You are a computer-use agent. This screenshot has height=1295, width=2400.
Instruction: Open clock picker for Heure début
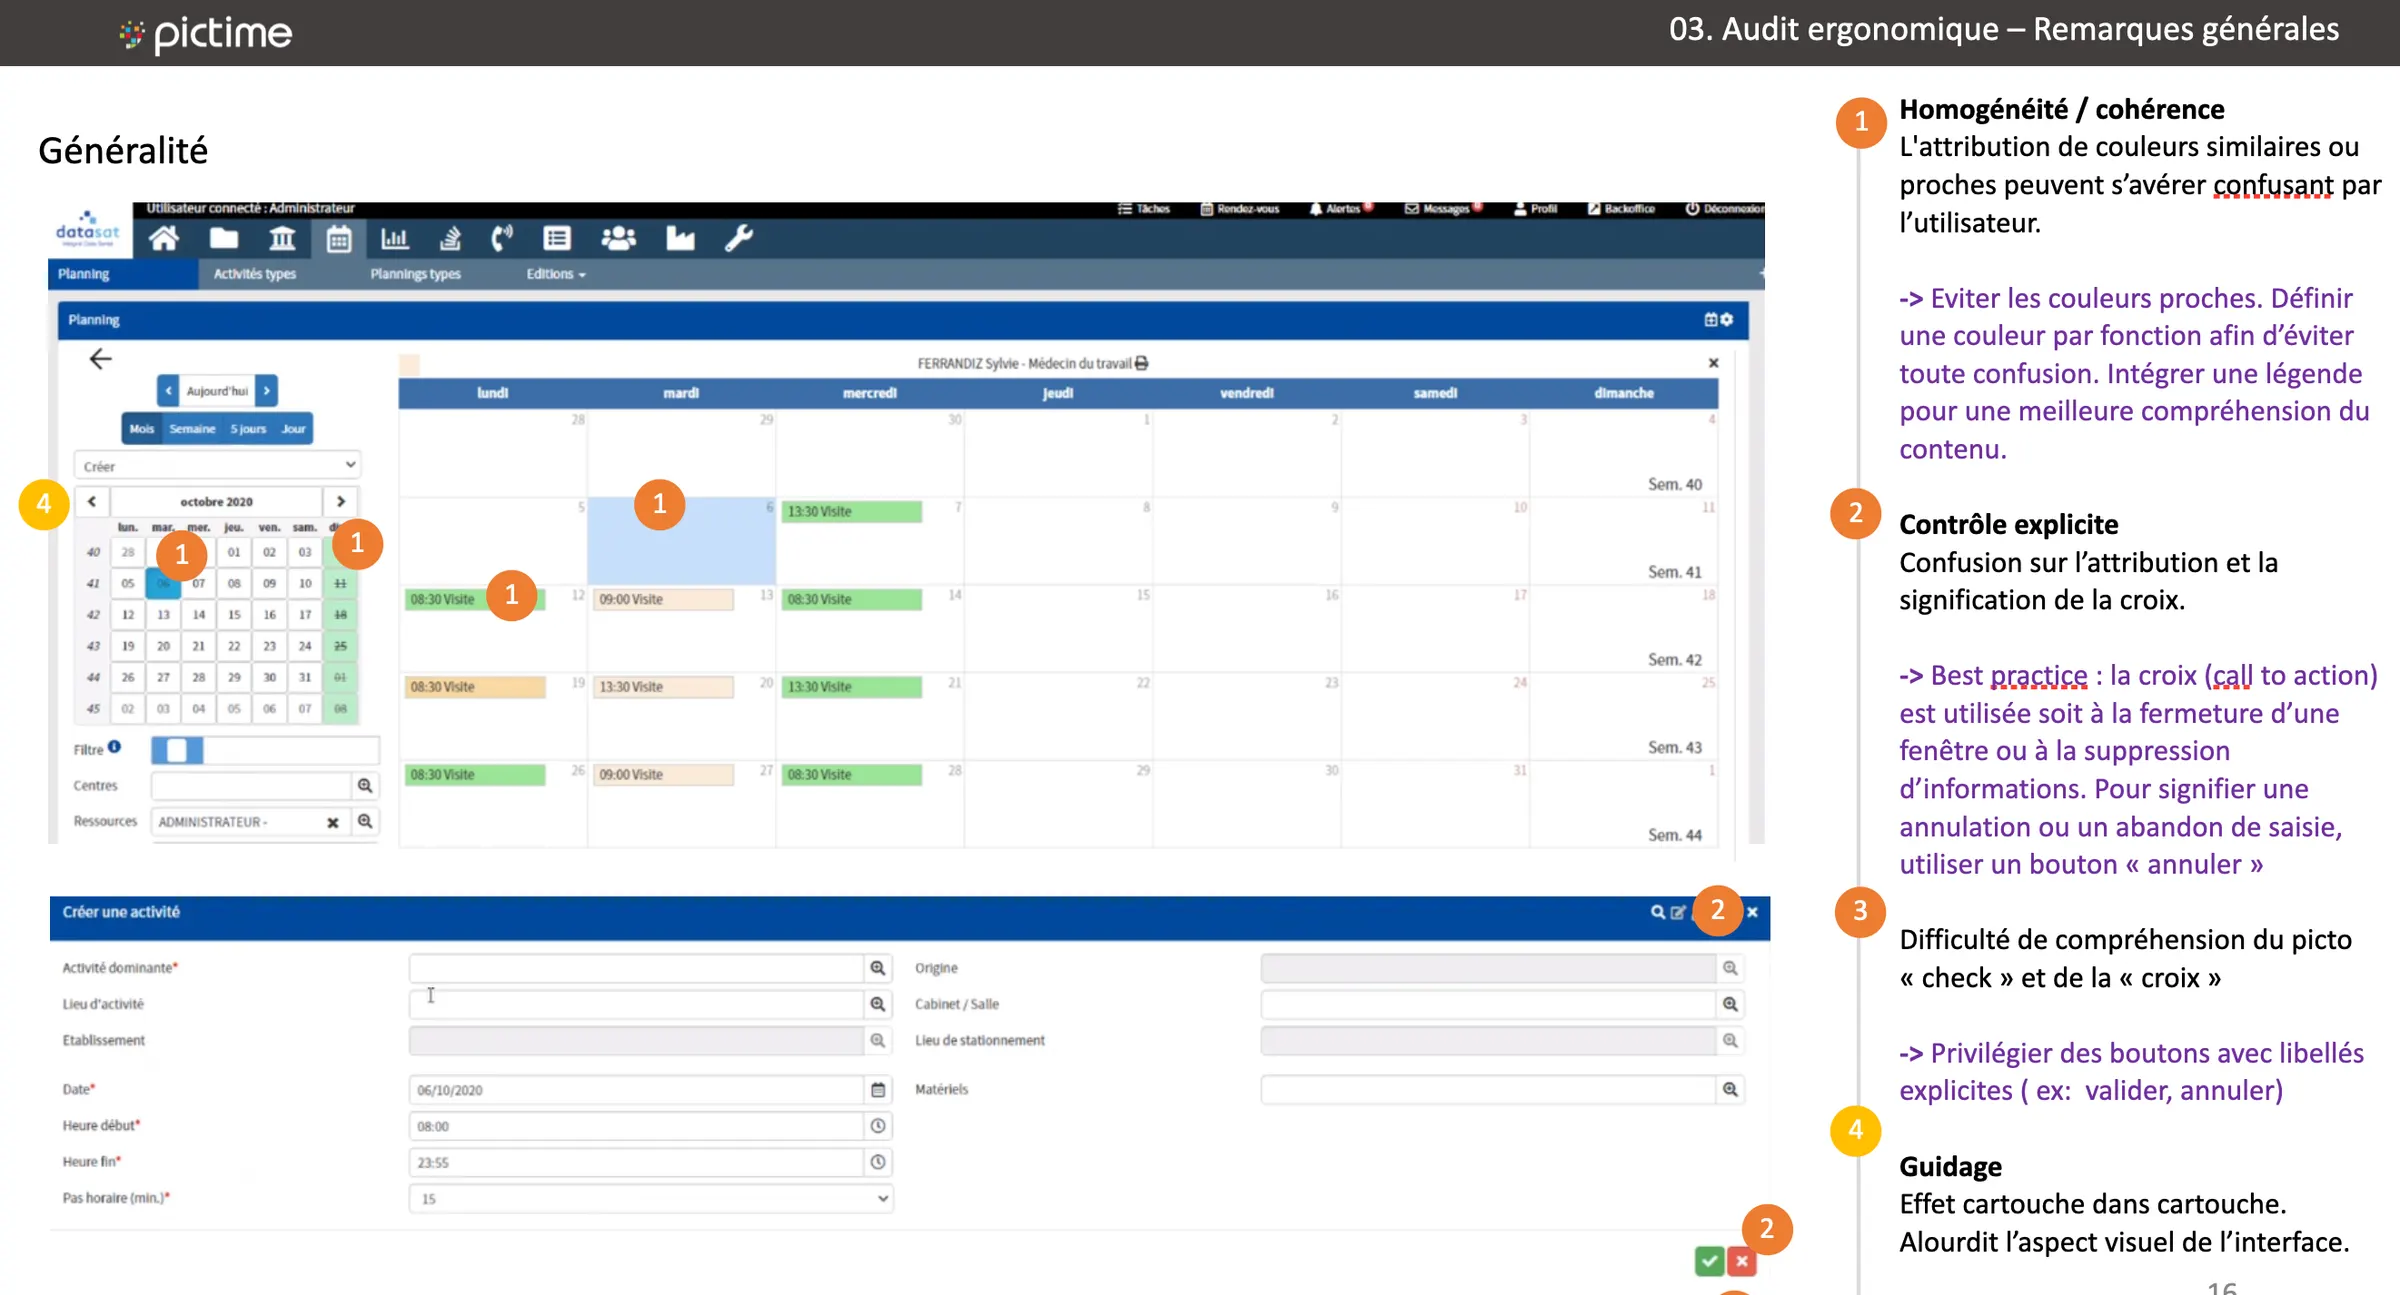pos(878,1126)
